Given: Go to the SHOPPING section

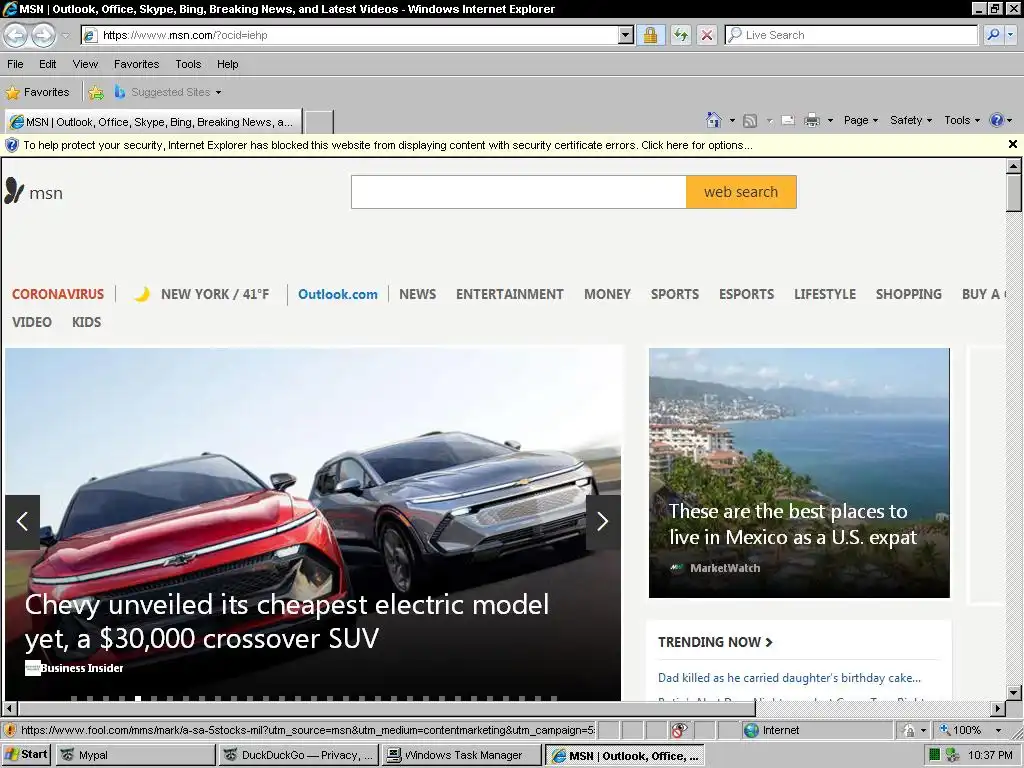Looking at the screenshot, I should click(x=908, y=294).
